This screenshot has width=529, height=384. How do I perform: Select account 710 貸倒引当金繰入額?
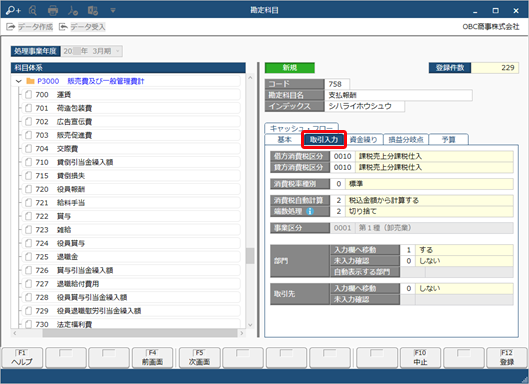[132, 162]
